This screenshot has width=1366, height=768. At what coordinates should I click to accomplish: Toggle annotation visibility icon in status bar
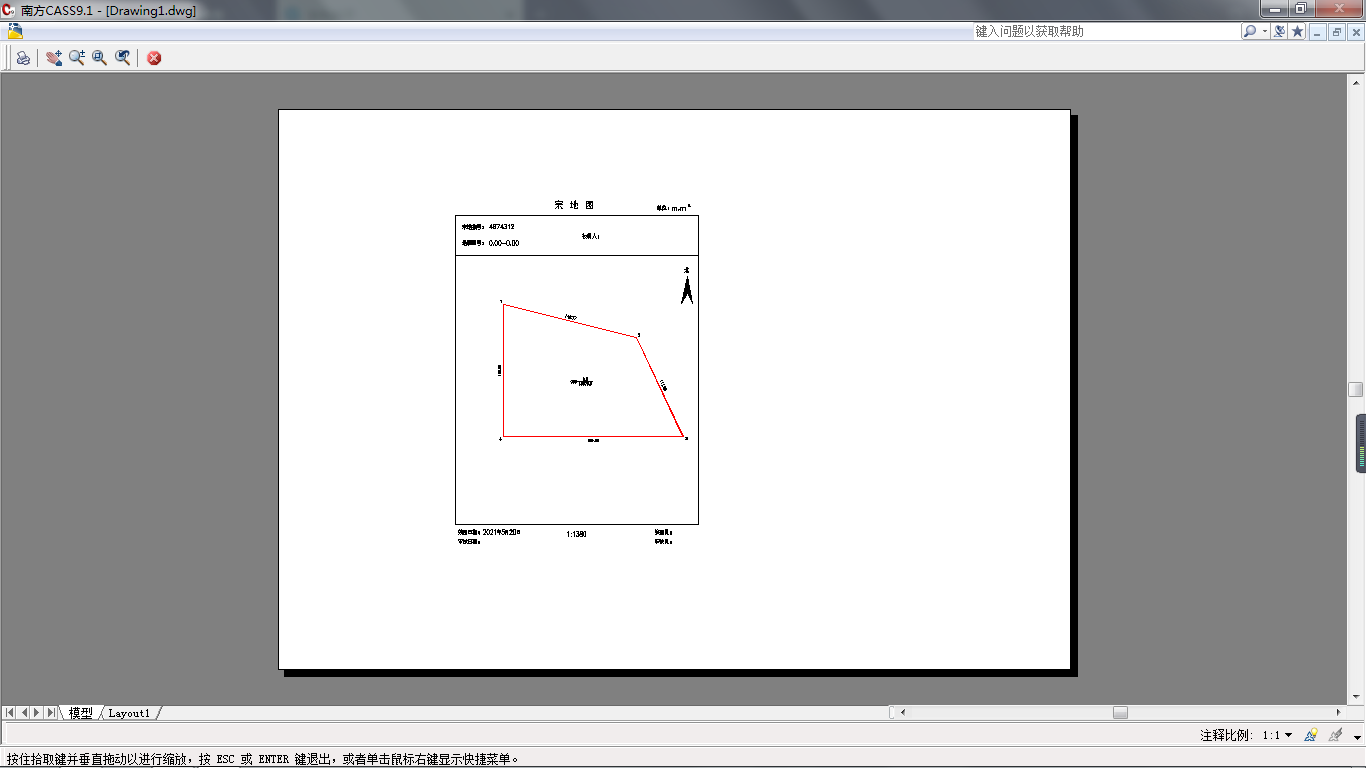pos(1311,735)
